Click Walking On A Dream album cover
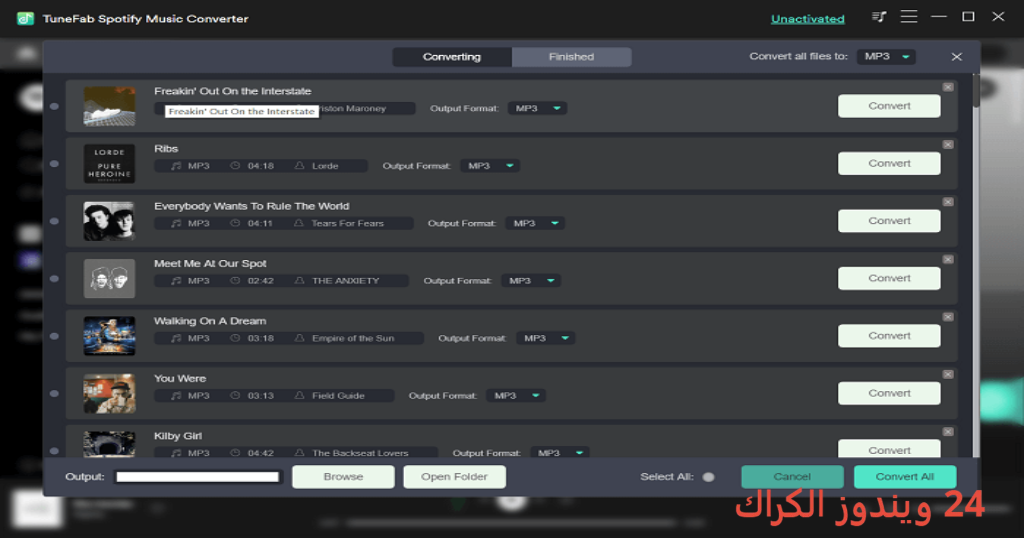The height and width of the screenshot is (538, 1024). click(x=109, y=336)
